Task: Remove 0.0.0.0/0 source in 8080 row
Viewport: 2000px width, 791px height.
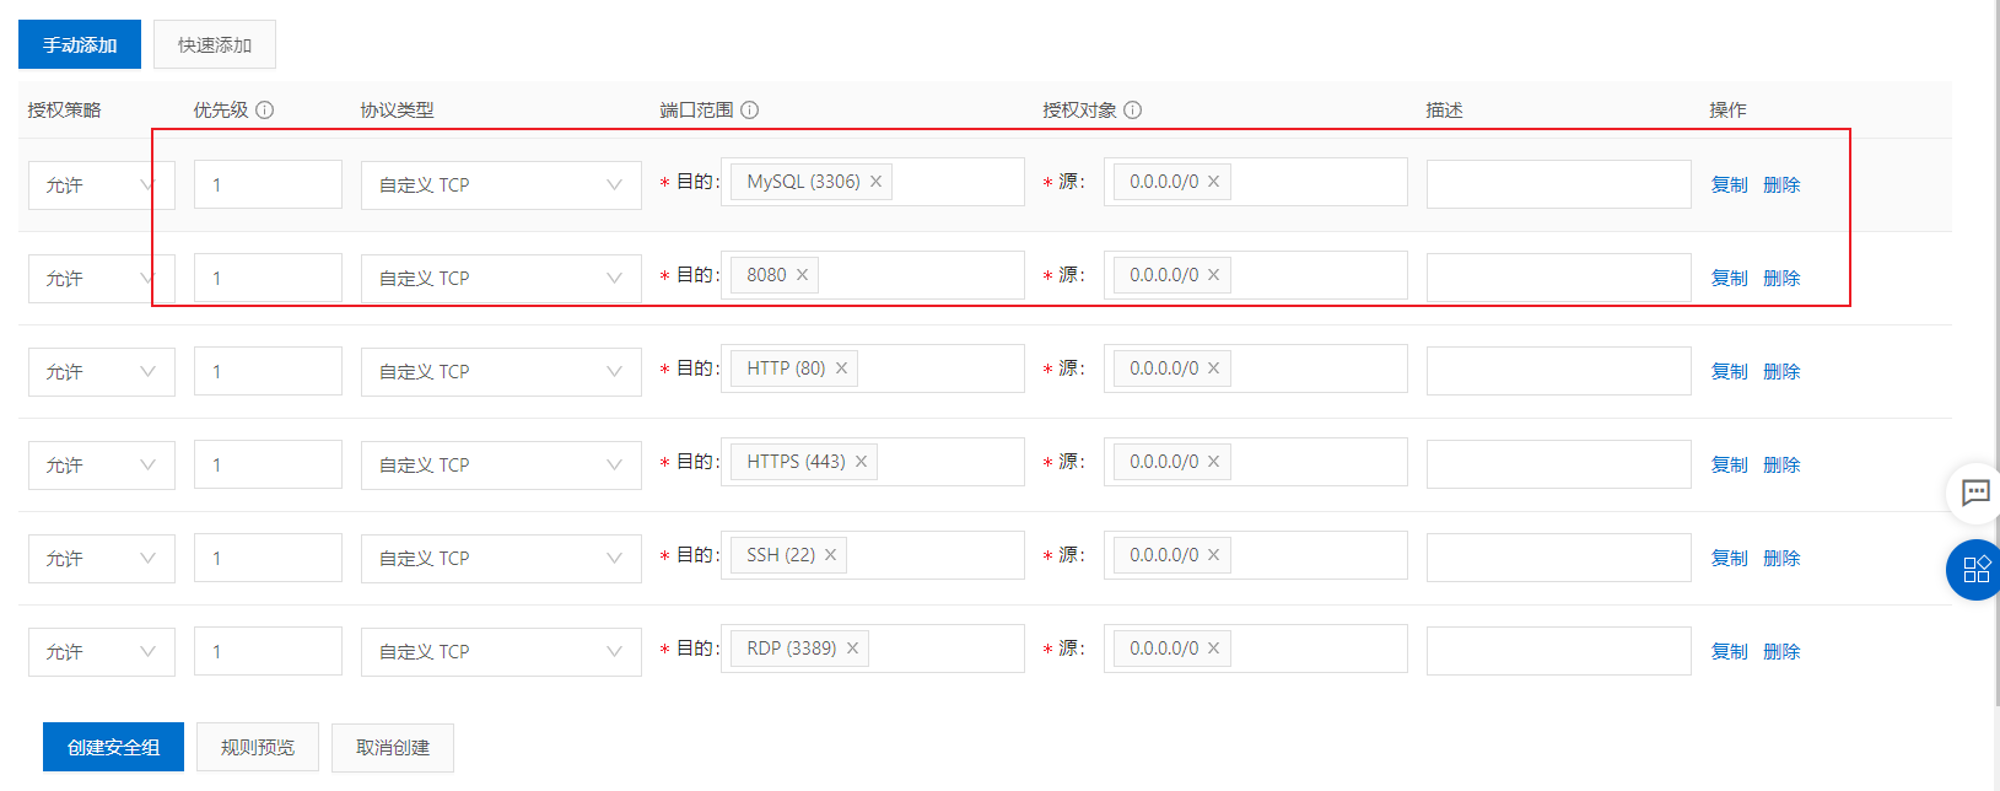Action: [x=1214, y=275]
